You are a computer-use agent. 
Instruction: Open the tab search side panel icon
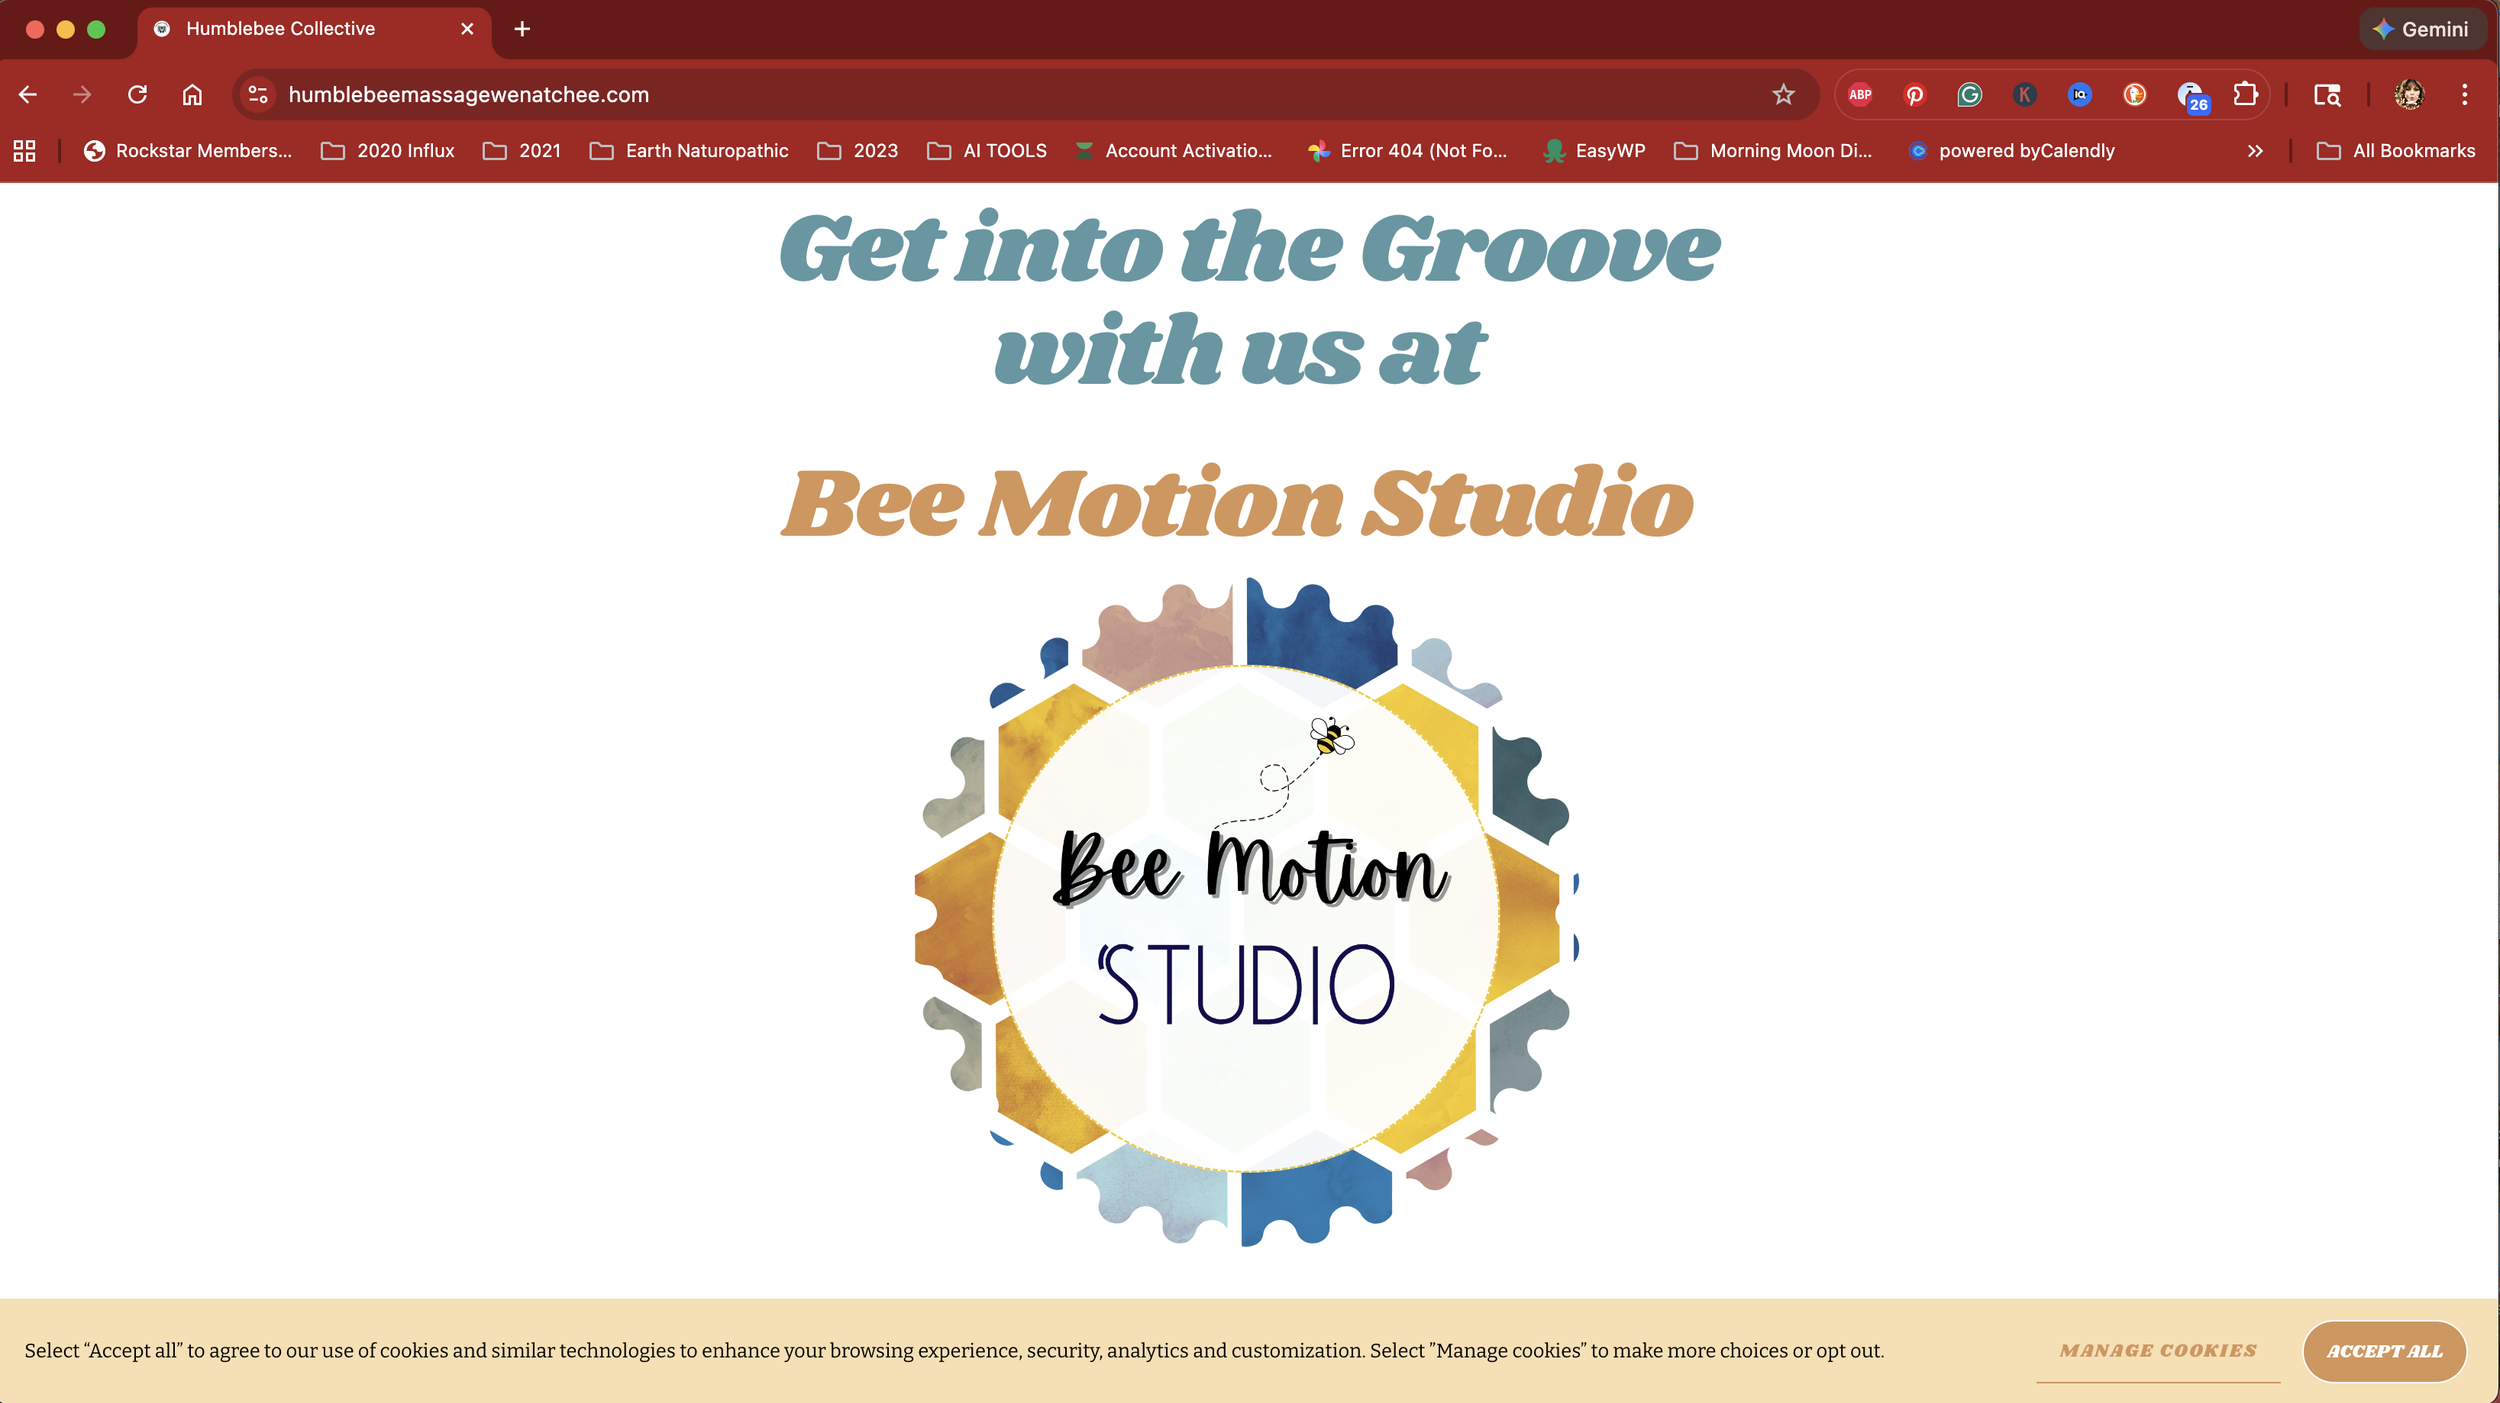tap(2327, 95)
